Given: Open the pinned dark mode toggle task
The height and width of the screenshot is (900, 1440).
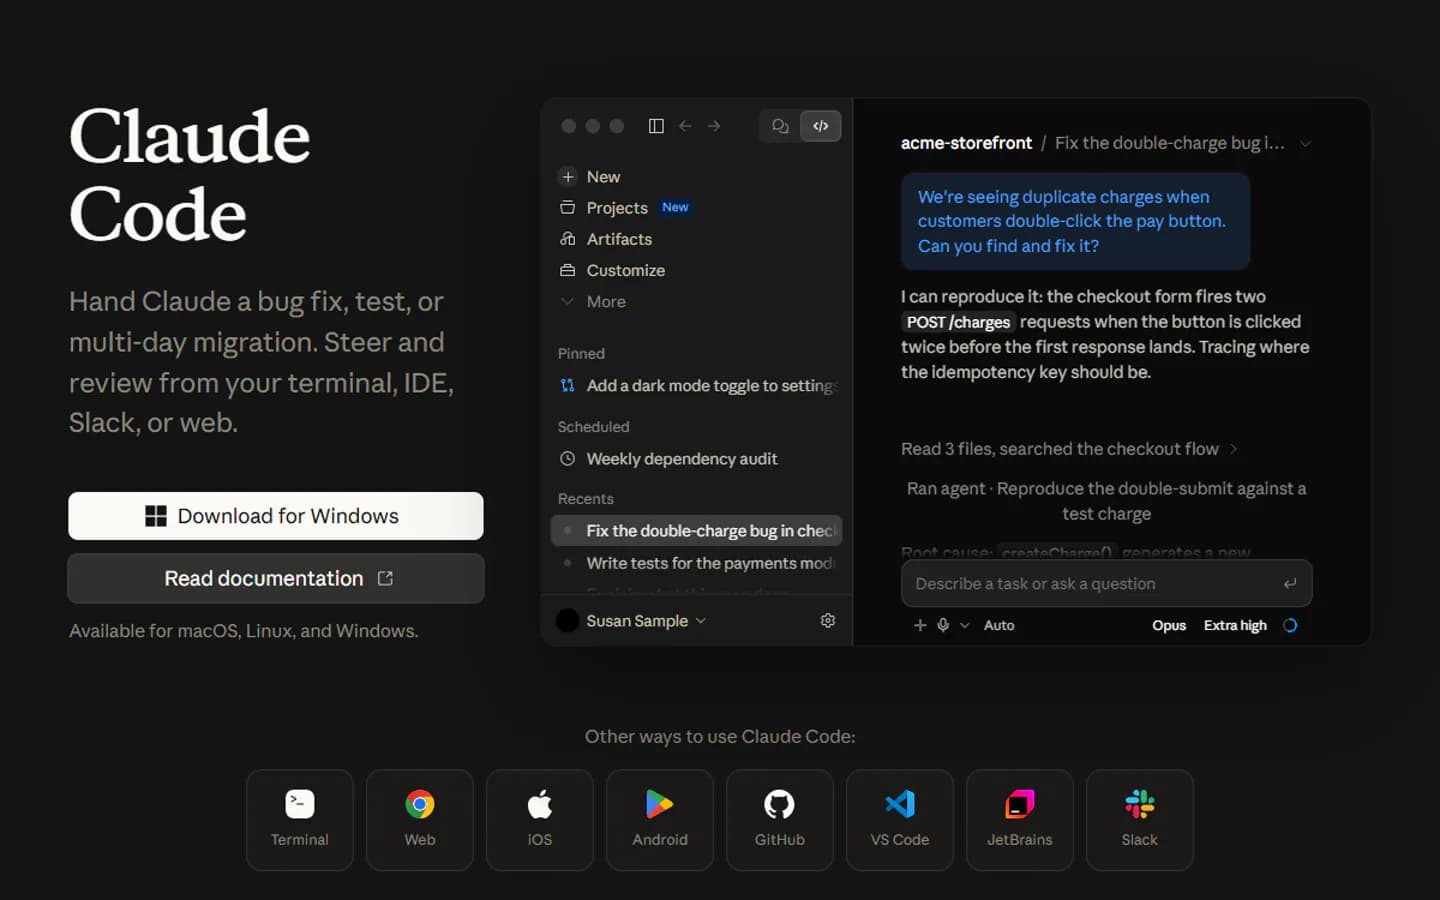Looking at the screenshot, I should [696, 386].
